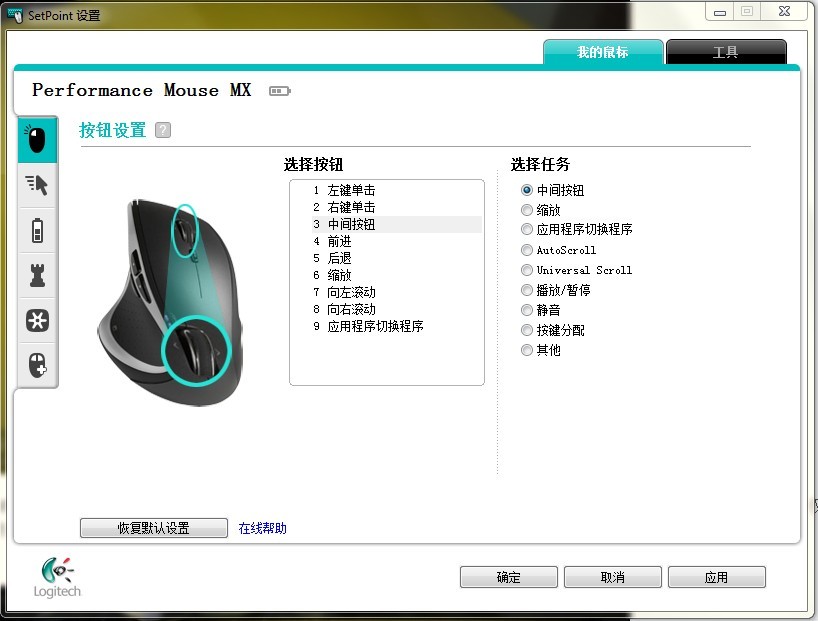Minimize the SetPoint window

pos(720,11)
